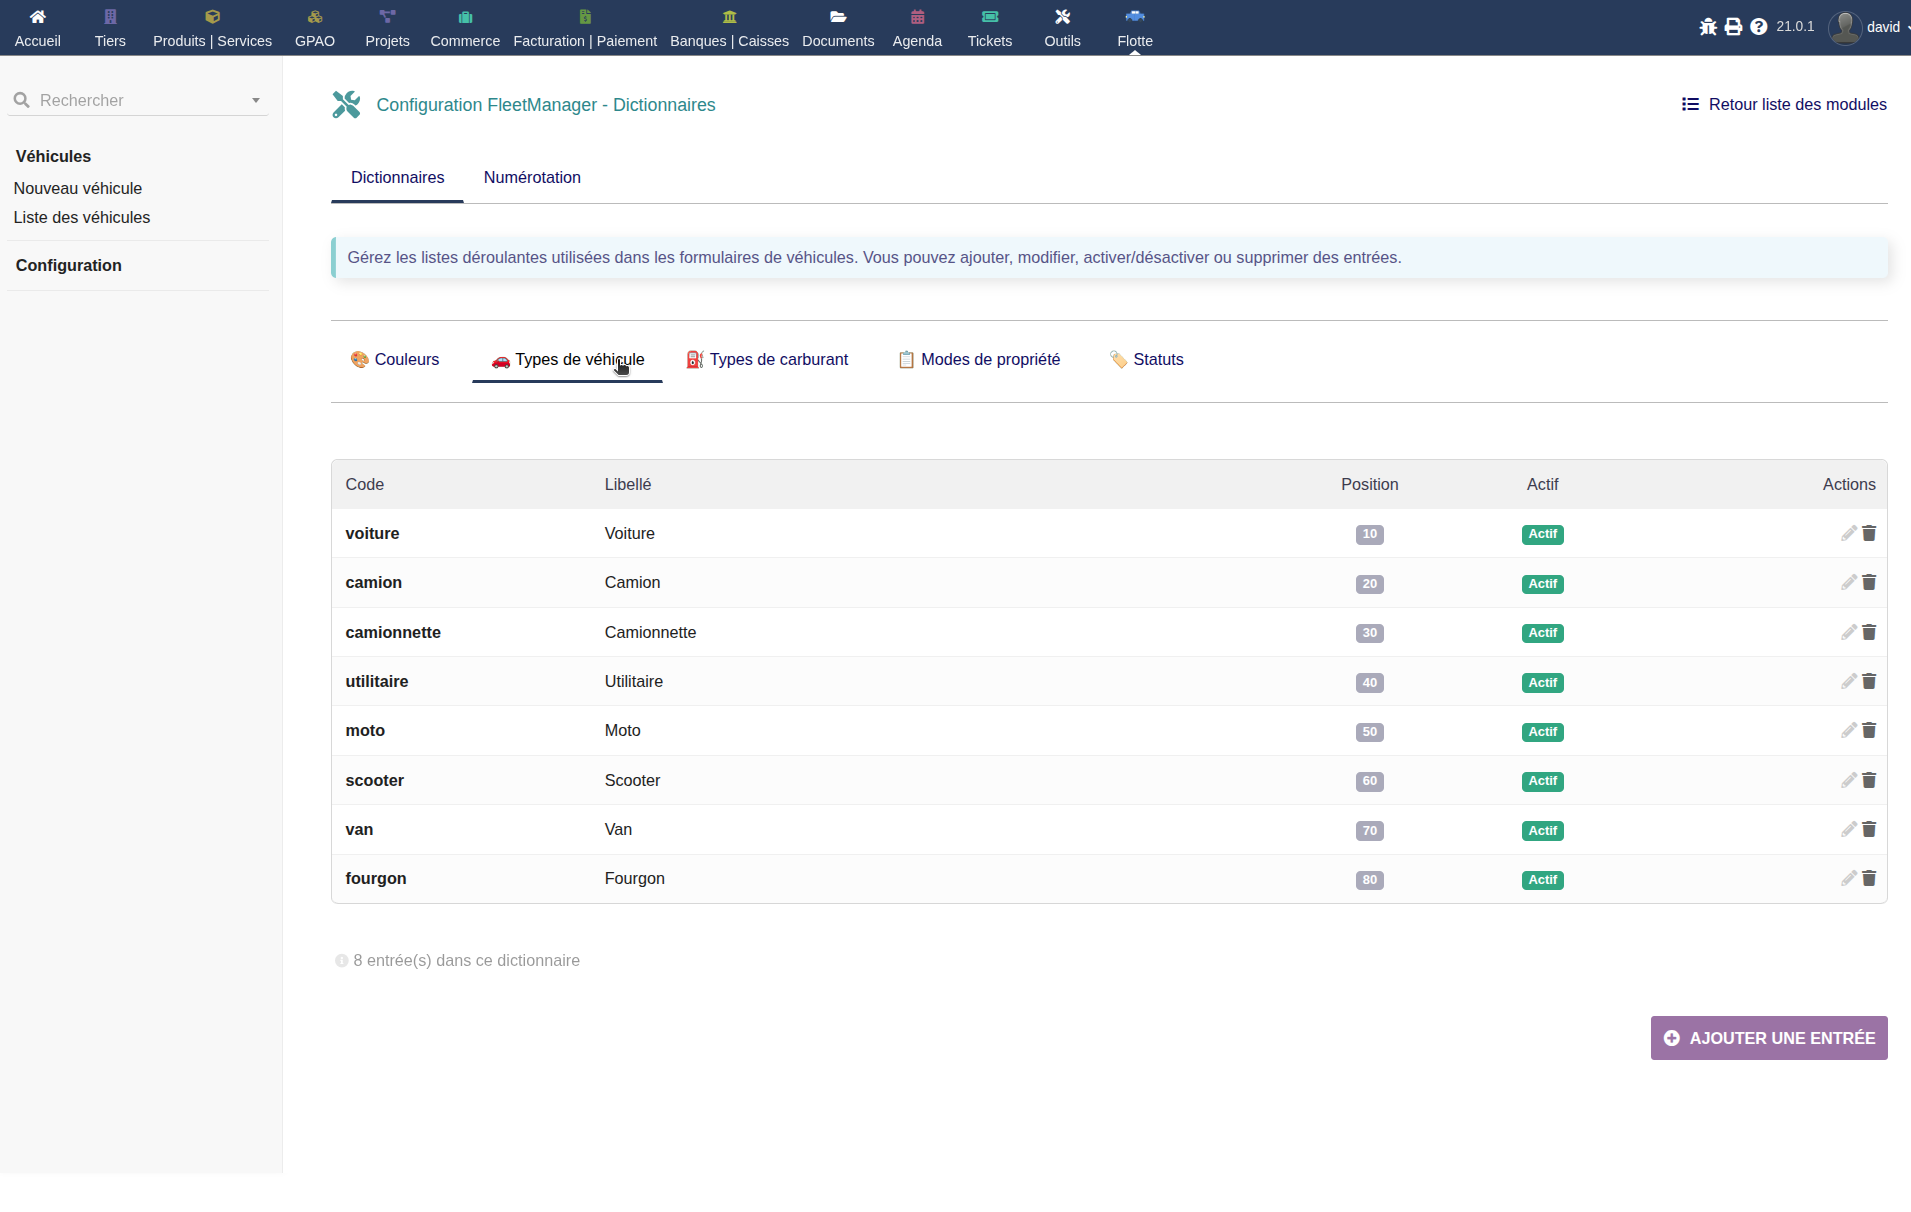This screenshot has width=1911, height=1212.
Task: Expand the Rechercher search dropdown arrow
Action: click(x=256, y=101)
